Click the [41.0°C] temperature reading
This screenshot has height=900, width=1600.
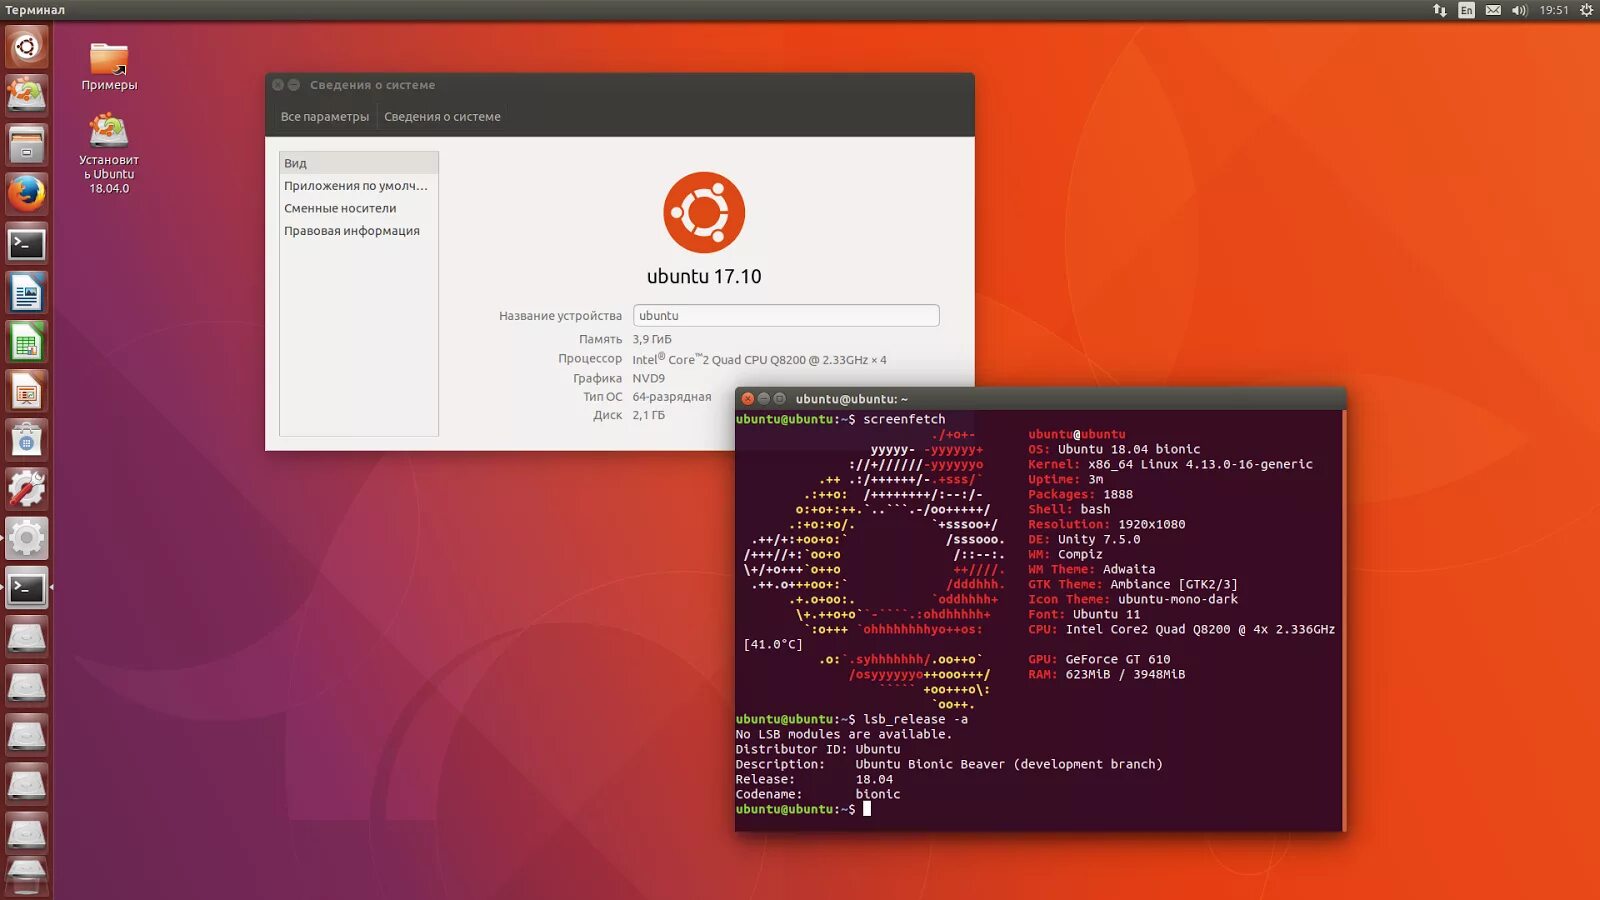(773, 644)
